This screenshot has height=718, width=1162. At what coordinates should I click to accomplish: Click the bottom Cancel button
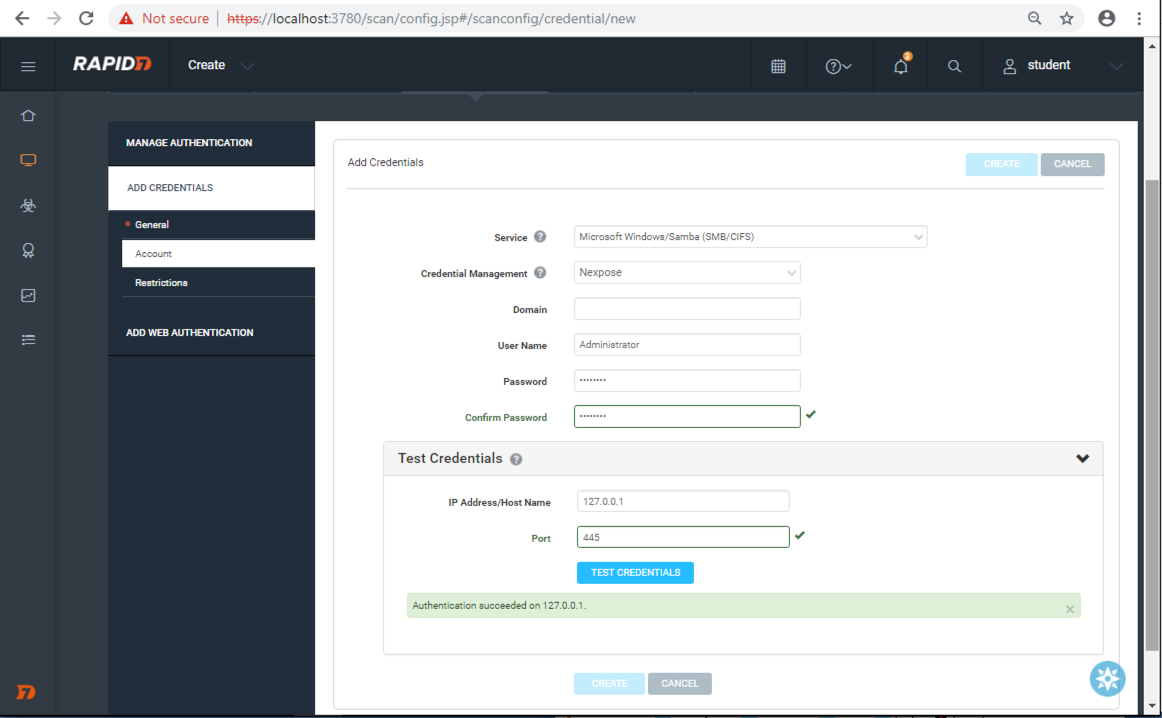[x=680, y=683]
